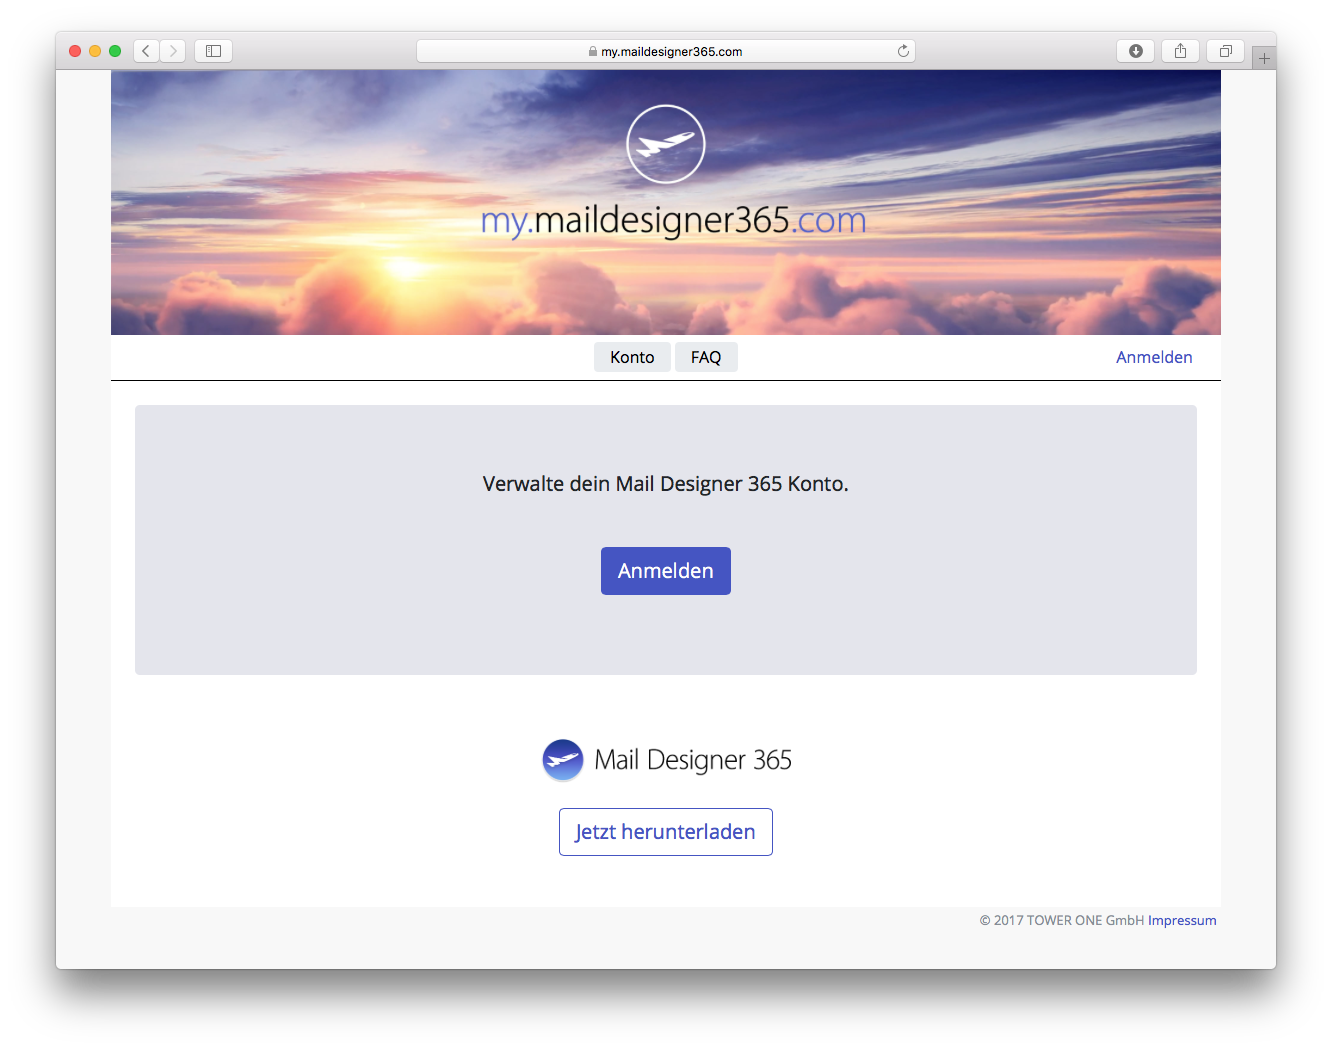Viewport: 1332px width, 1049px height.
Task: Maximize the window with green button
Action: point(115,51)
